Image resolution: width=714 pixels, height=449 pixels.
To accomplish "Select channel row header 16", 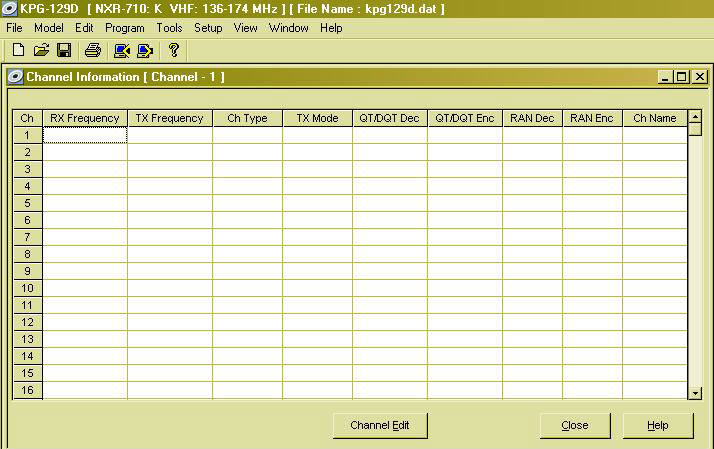I will [27, 390].
